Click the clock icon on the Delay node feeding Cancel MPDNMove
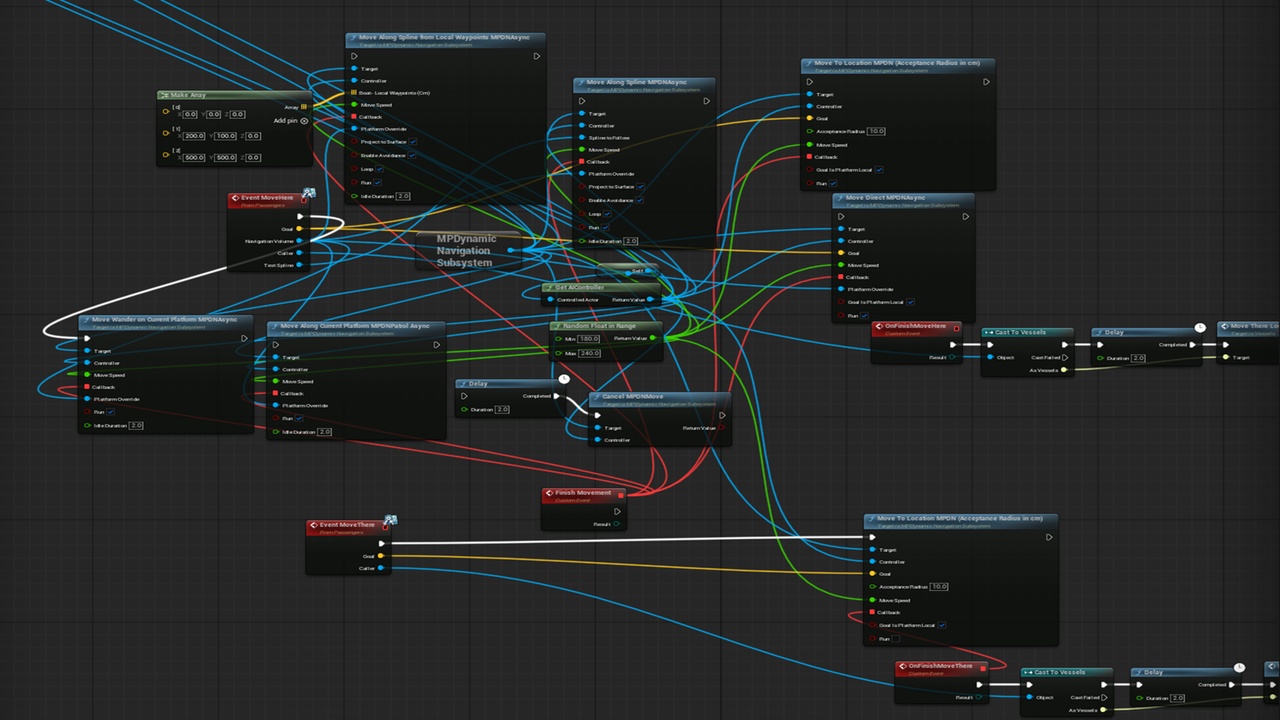The image size is (1280, 720). (x=564, y=378)
